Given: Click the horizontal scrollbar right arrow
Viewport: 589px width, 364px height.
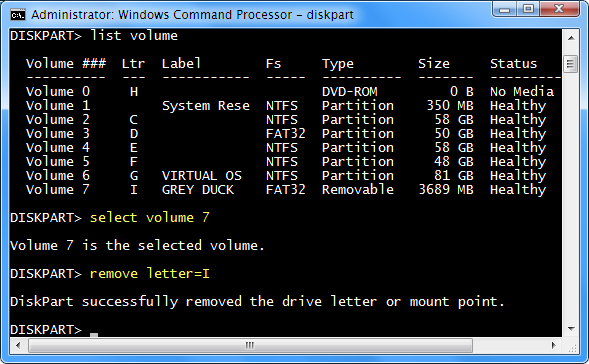Looking at the screenshot, I should point(554,345).
